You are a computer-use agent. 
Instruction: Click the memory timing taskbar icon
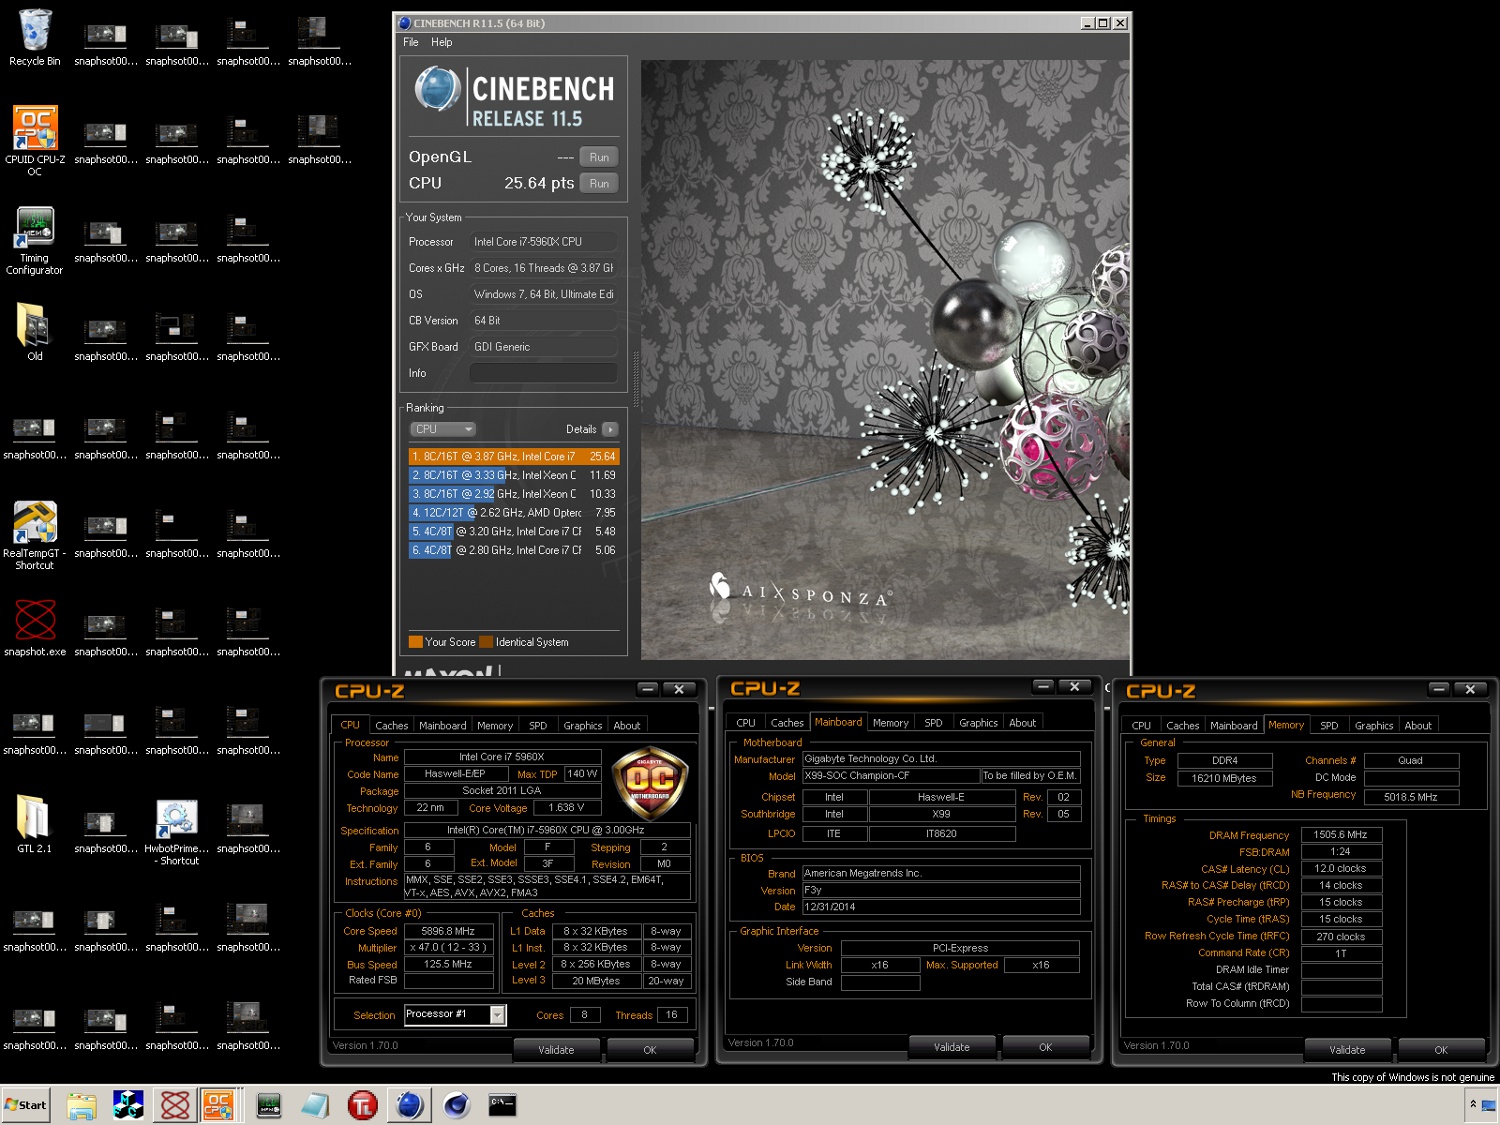pyautogui.click(x=269, y=1105)
